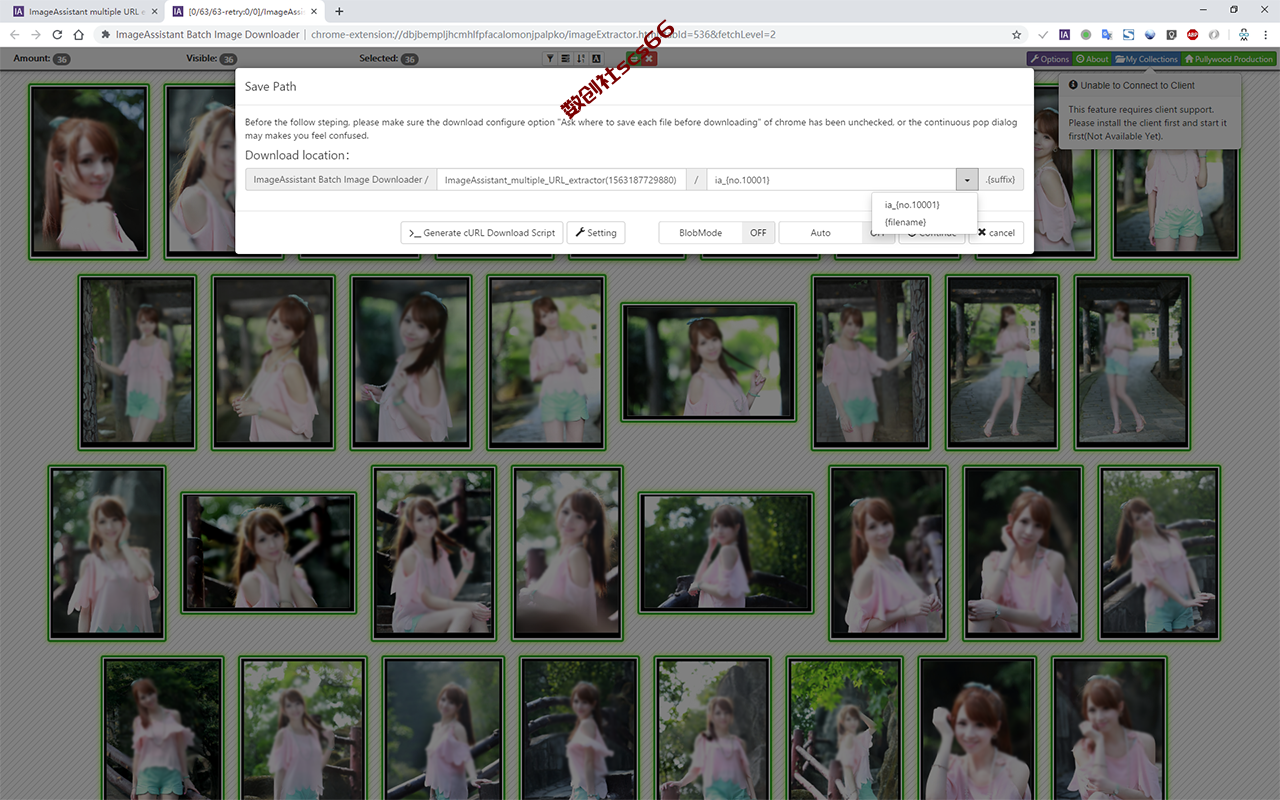Open My Collections
The height and width of the screenshot is (800, 1280).
coord(1146,59)
